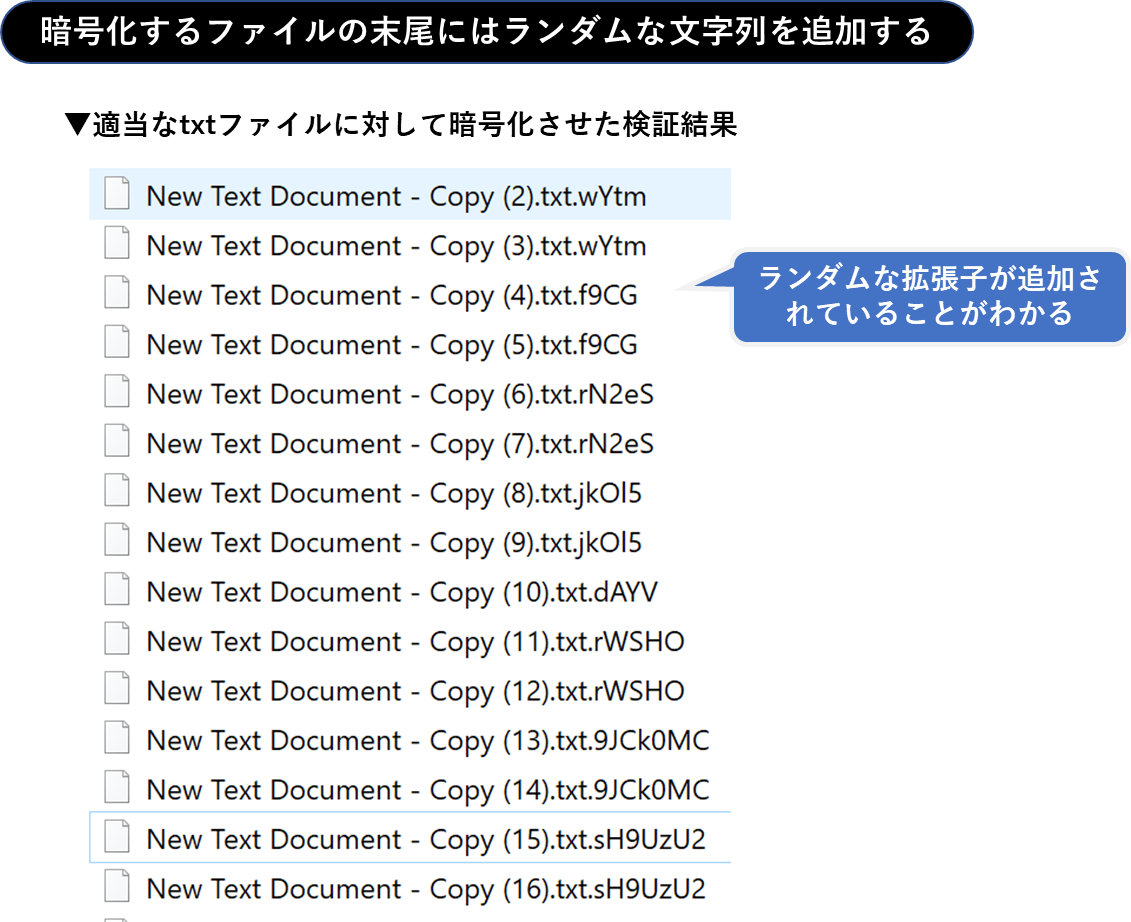
Task: Click the file icon beside Copy (4).txt.f9CG
Action: point(117,293)
